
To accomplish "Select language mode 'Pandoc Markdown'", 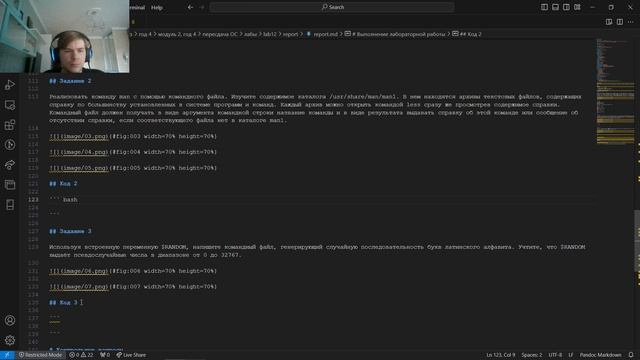I will click(x=600, y=355).
